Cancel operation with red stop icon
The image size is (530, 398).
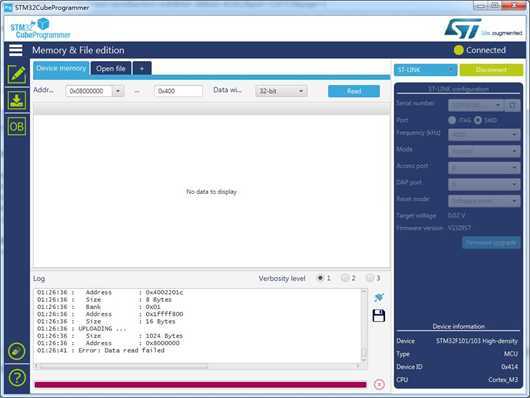(x=379, y=384)
